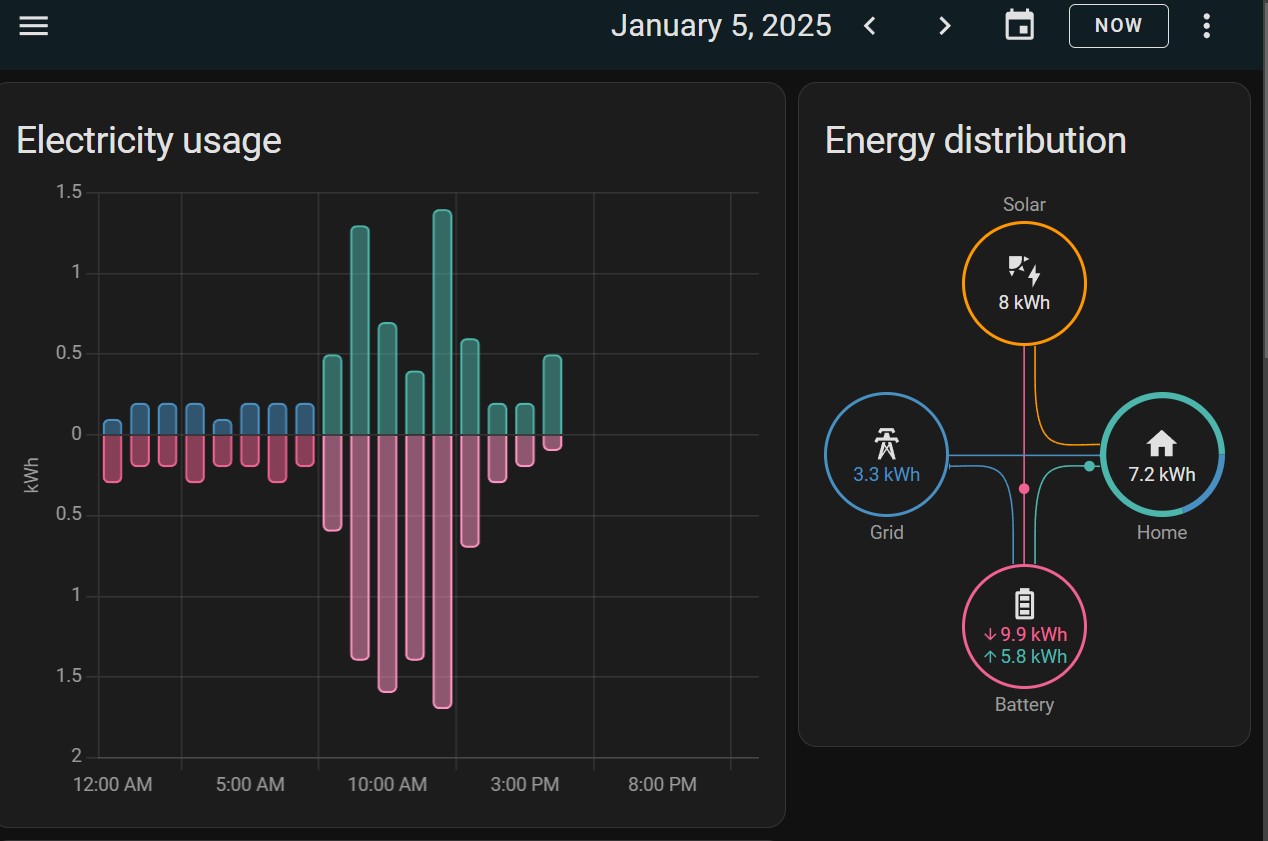Click the 9.9 kWh battery charge value
The height and width of the screenshot is (841, 1268).
pos(1032,634)
